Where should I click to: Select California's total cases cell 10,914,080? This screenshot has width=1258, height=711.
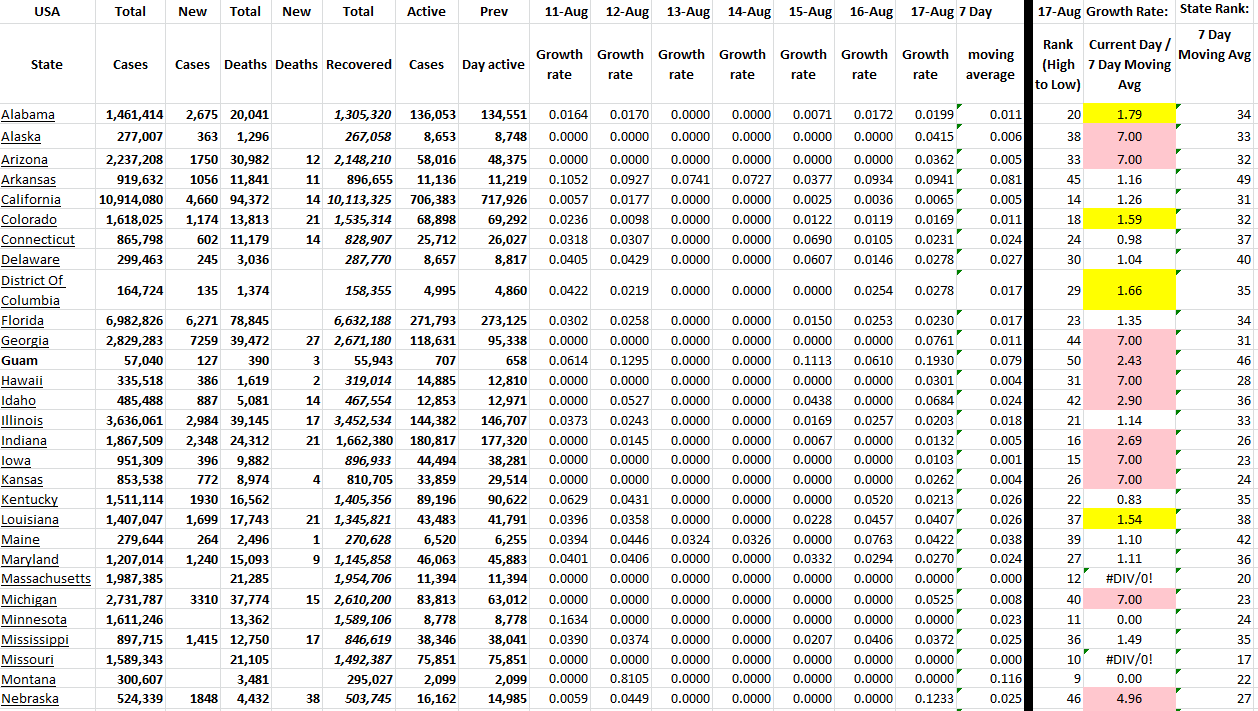[131, 200]
